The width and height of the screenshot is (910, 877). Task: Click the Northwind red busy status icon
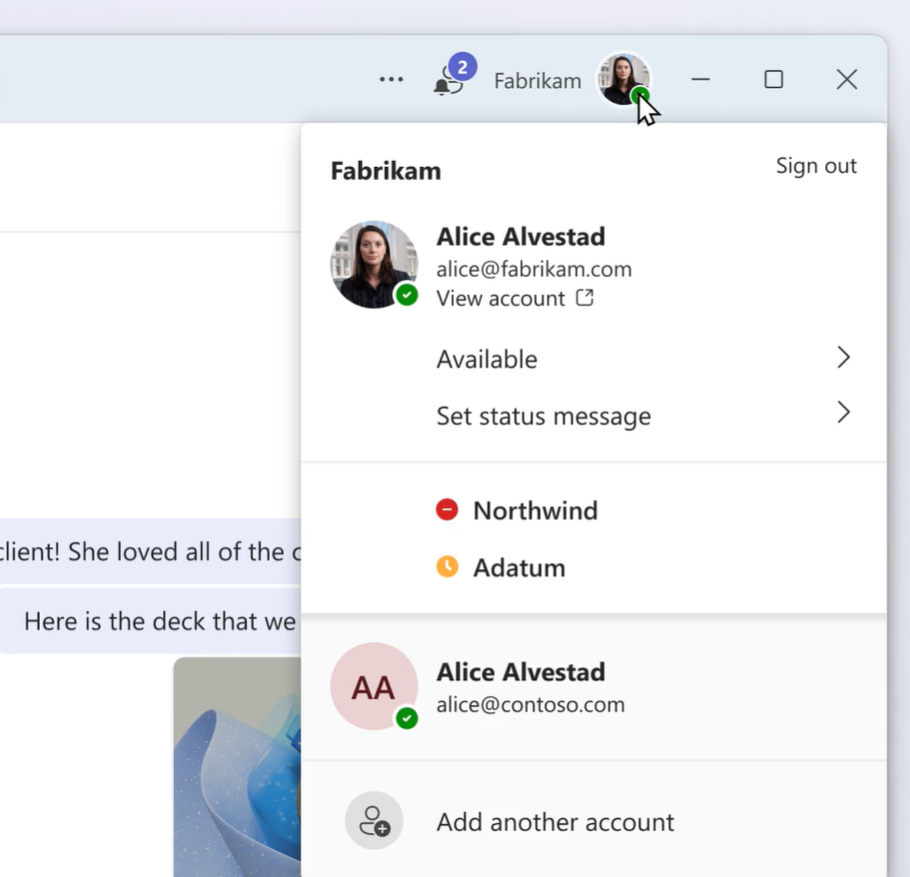coord(447,510)
